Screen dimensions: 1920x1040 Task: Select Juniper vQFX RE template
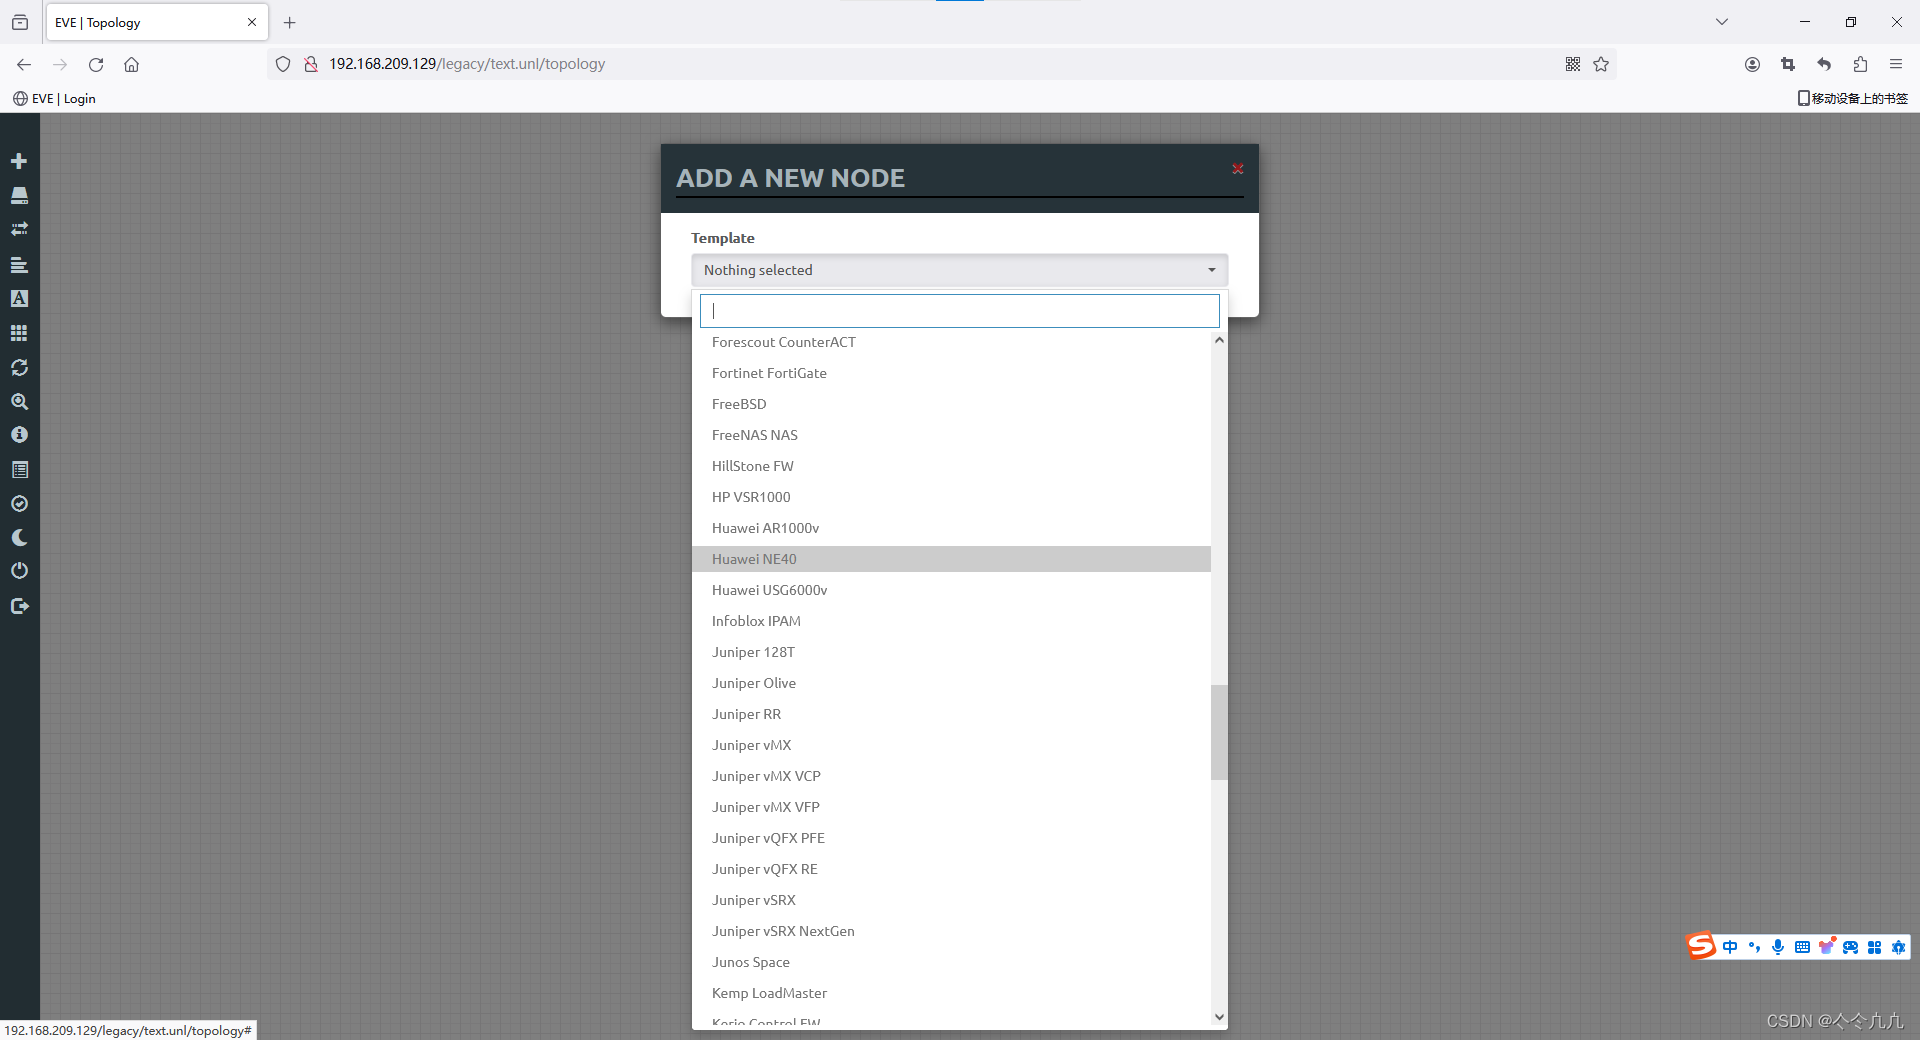(x=951, y=869)
